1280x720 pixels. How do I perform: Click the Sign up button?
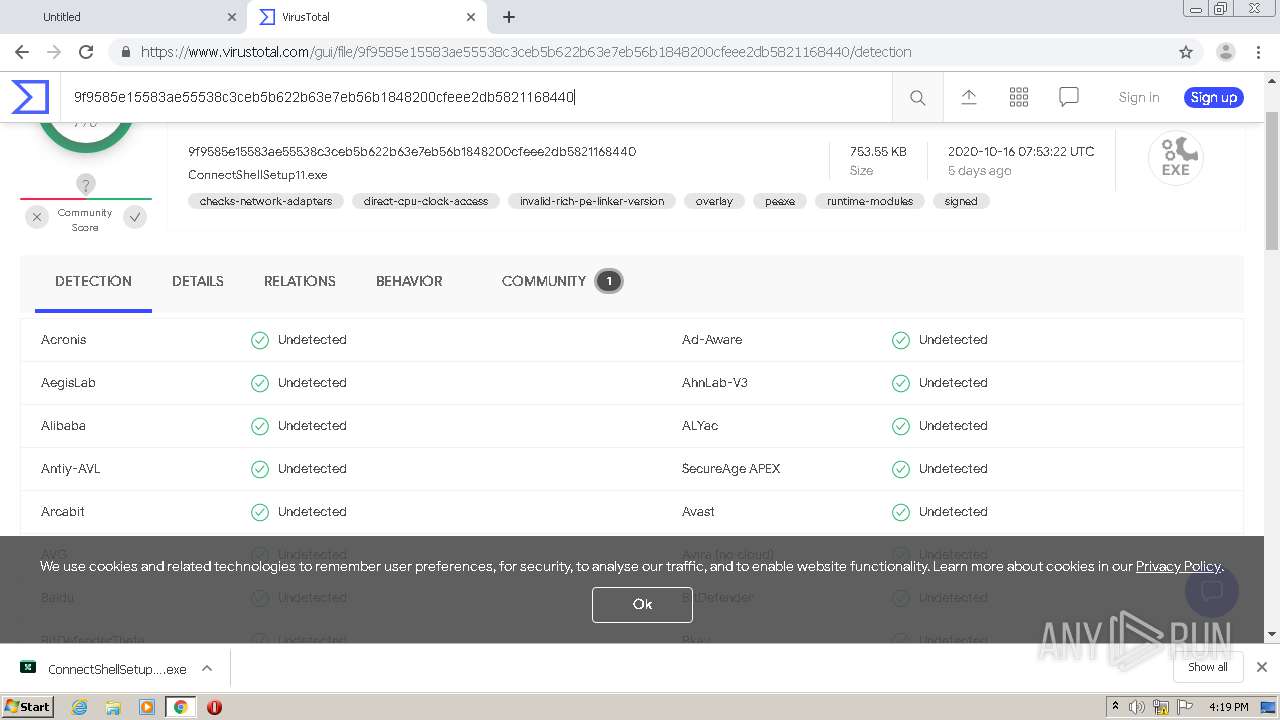1214,97
